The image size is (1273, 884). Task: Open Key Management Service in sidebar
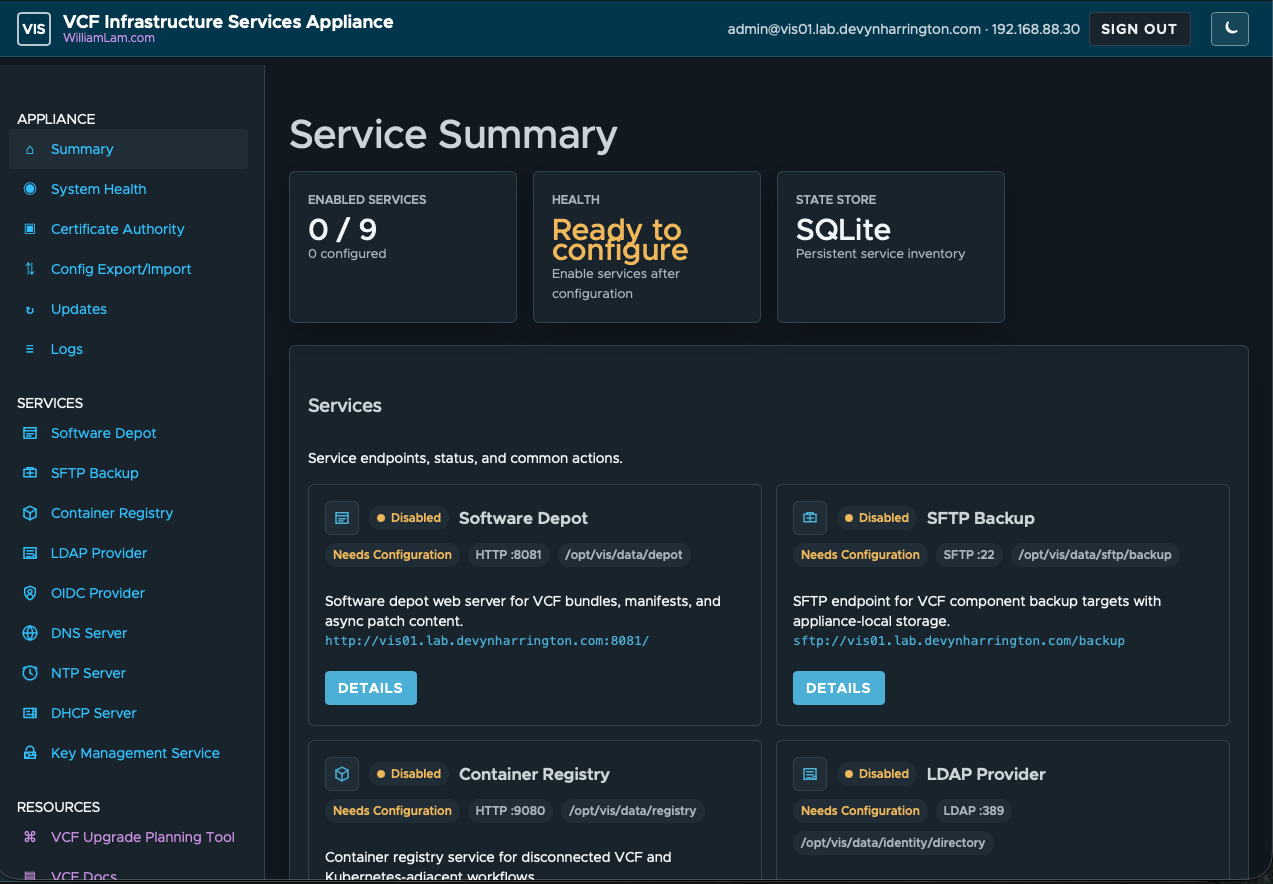coord(128,753)
